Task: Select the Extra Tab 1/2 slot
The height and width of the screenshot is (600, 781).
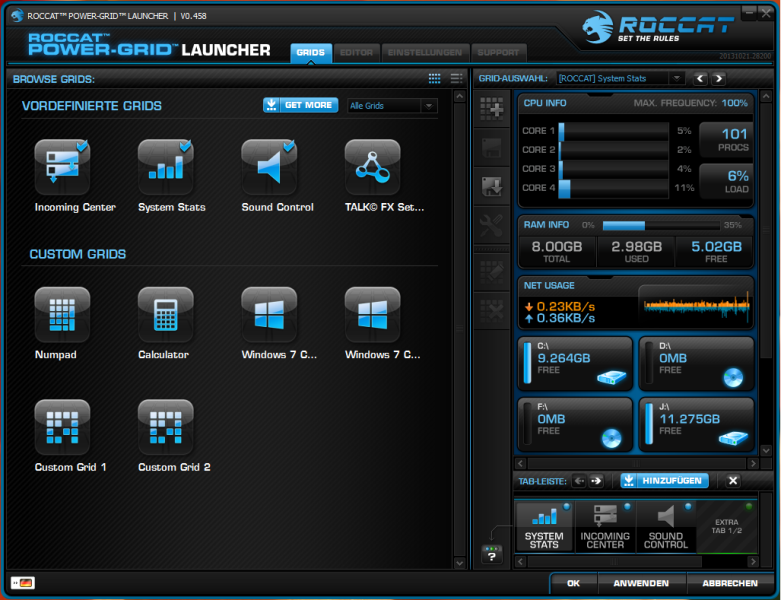Action: (x=727, y=527)
